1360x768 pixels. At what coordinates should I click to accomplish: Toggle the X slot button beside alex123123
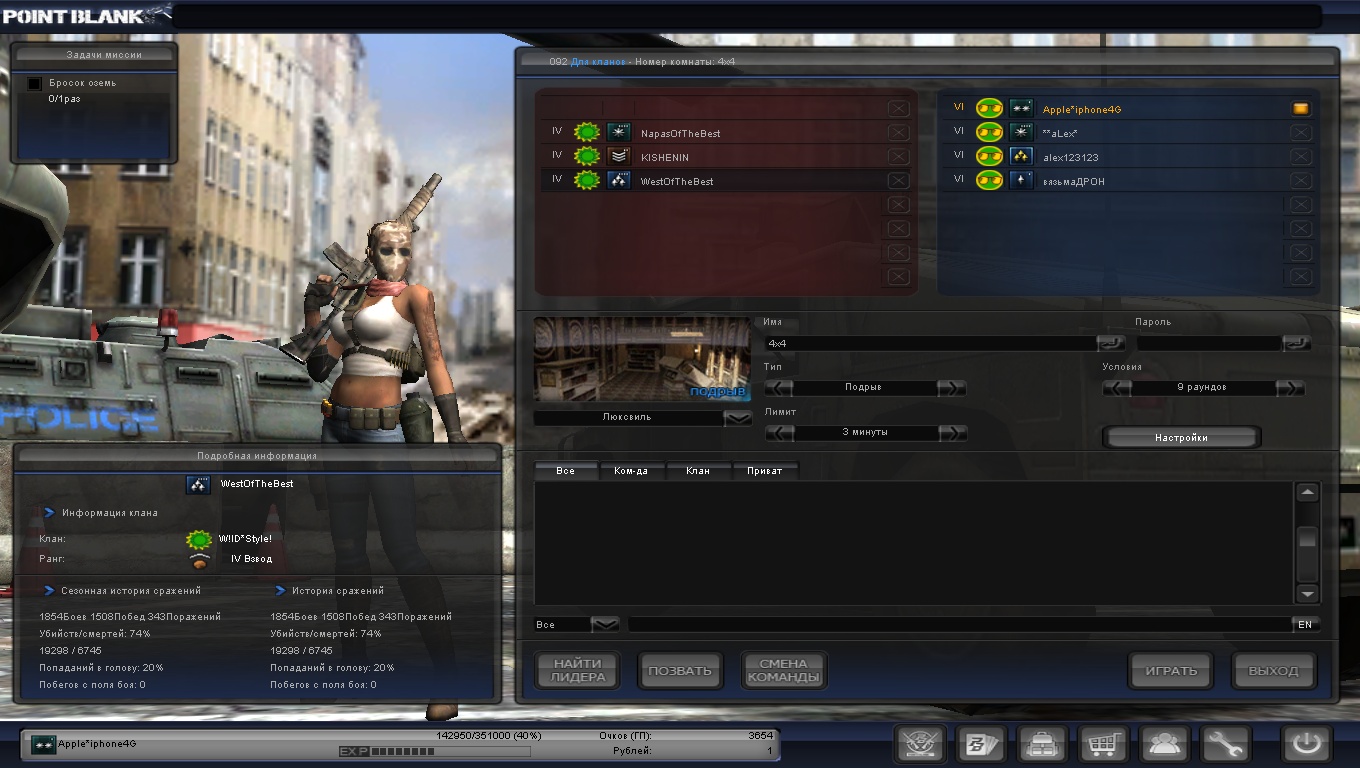1300,157
